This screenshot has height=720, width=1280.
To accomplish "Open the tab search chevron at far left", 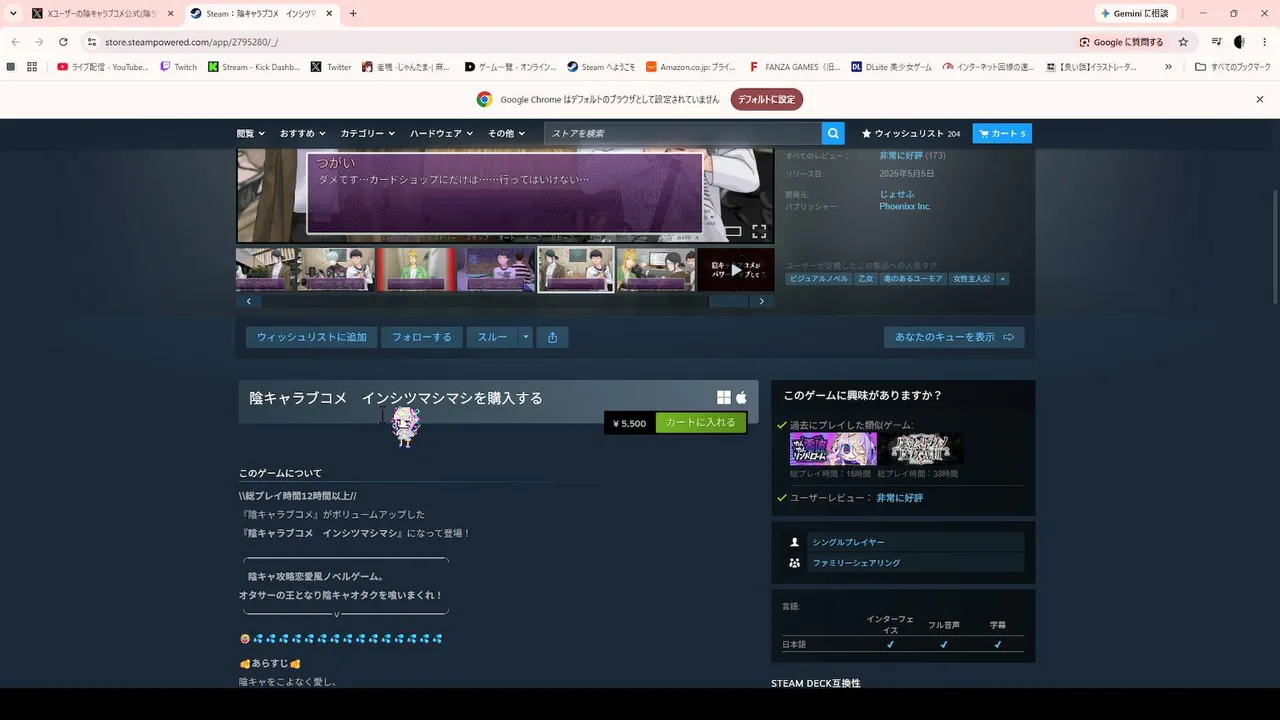I will click(x=13, y=14).
